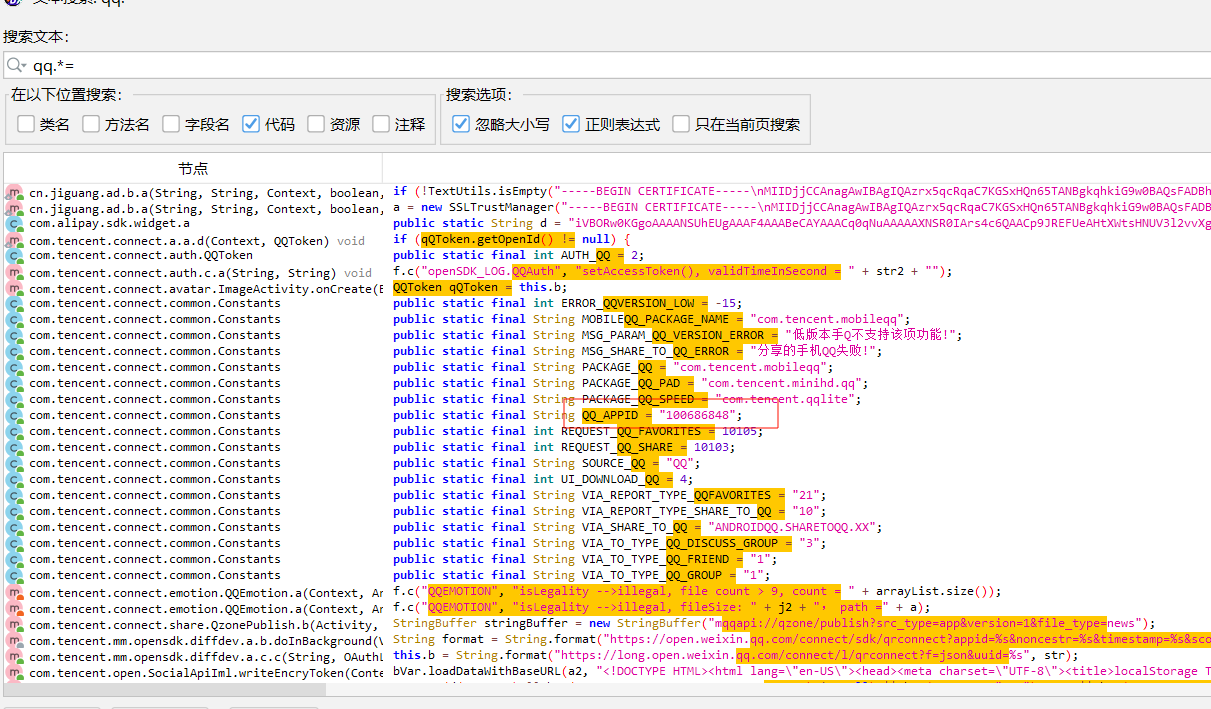This screenshot has height=709, width=1211.
Task: Click class icon on the REQUEST_QQ_SHARE row
Action: tap(15, 447)
